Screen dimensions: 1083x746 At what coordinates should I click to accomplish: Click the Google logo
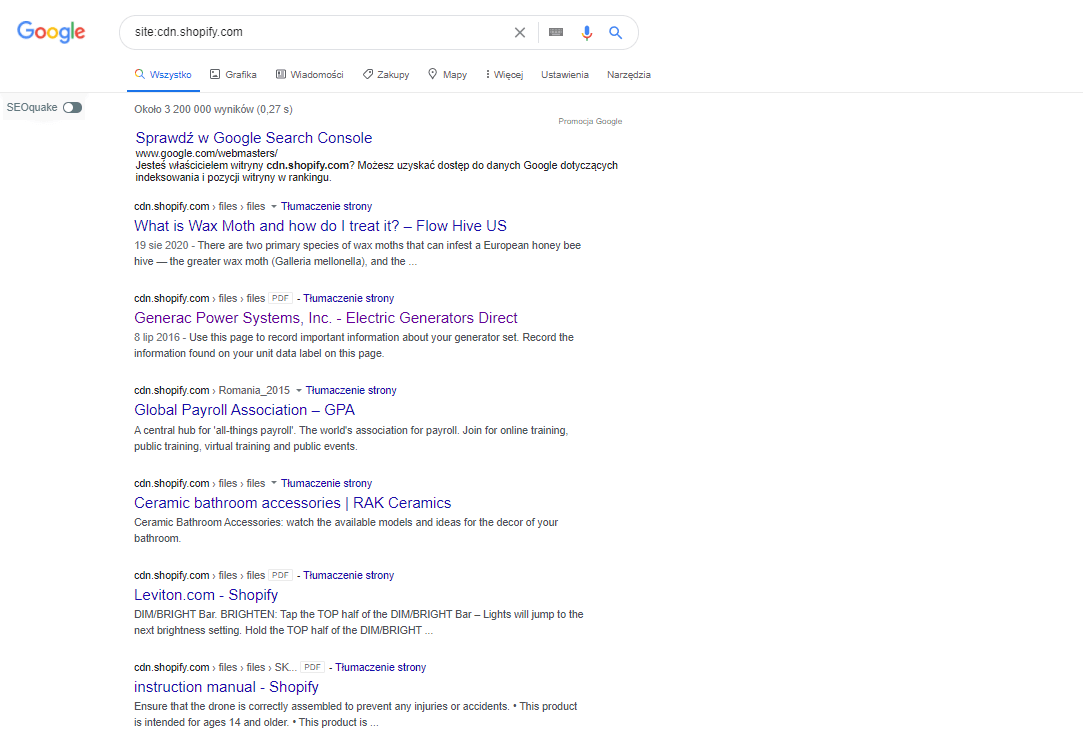tap(51, 32)
